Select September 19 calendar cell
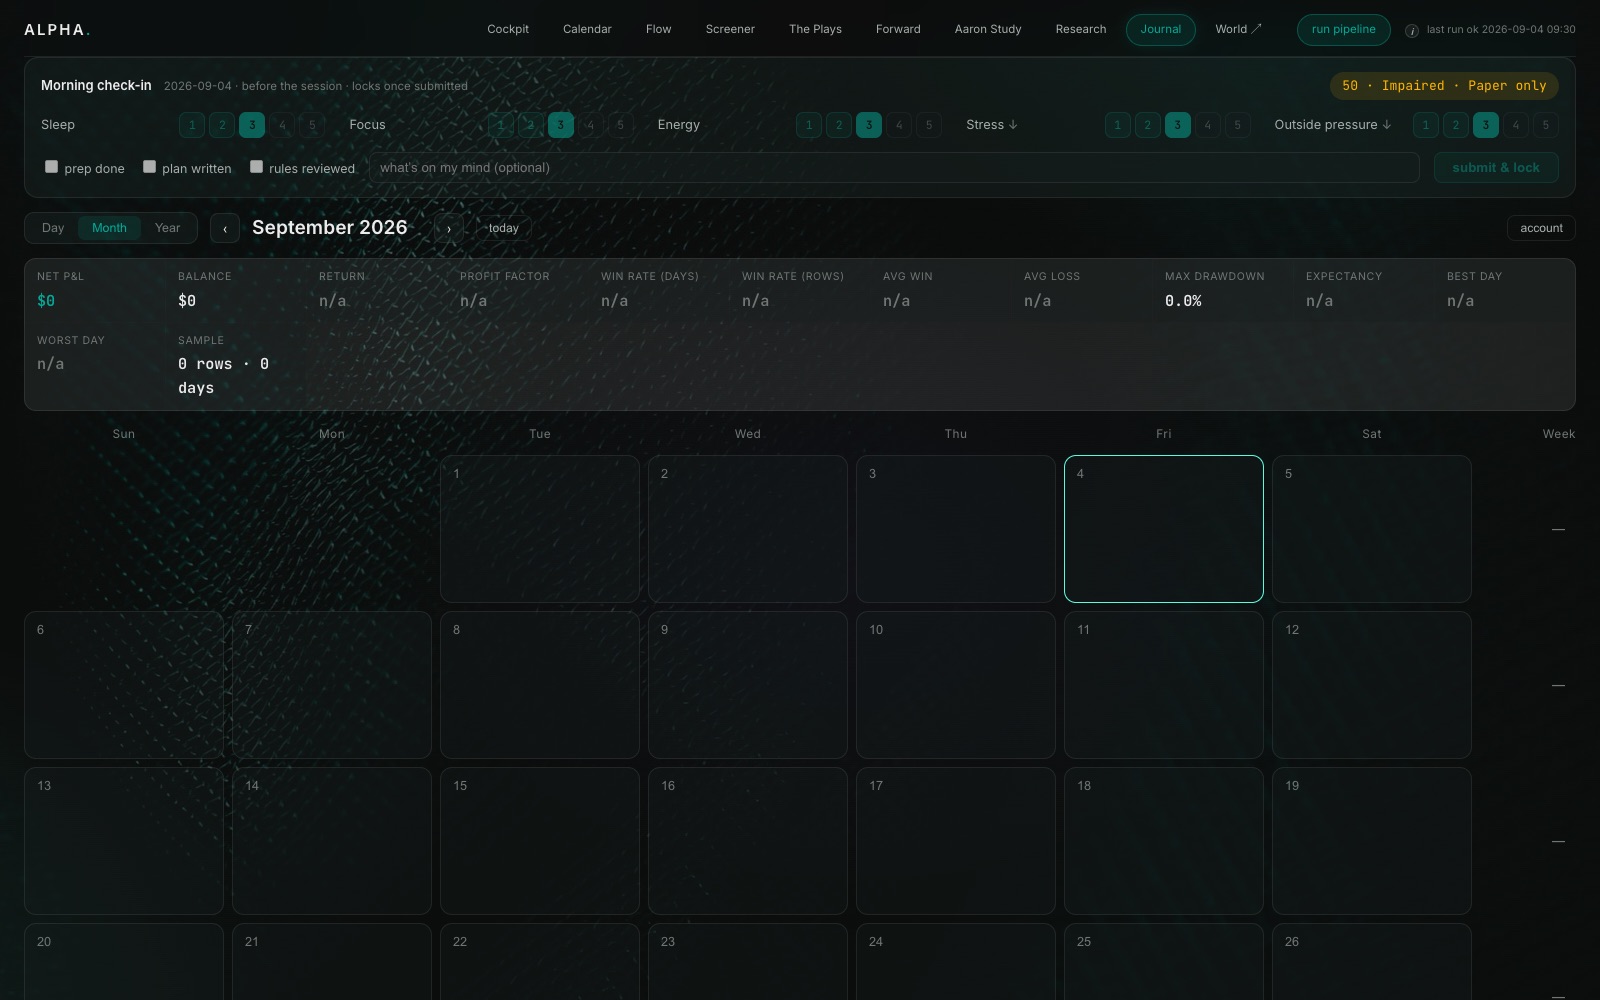The width and height of the screenshot is (1600, 1000). 1372,841
